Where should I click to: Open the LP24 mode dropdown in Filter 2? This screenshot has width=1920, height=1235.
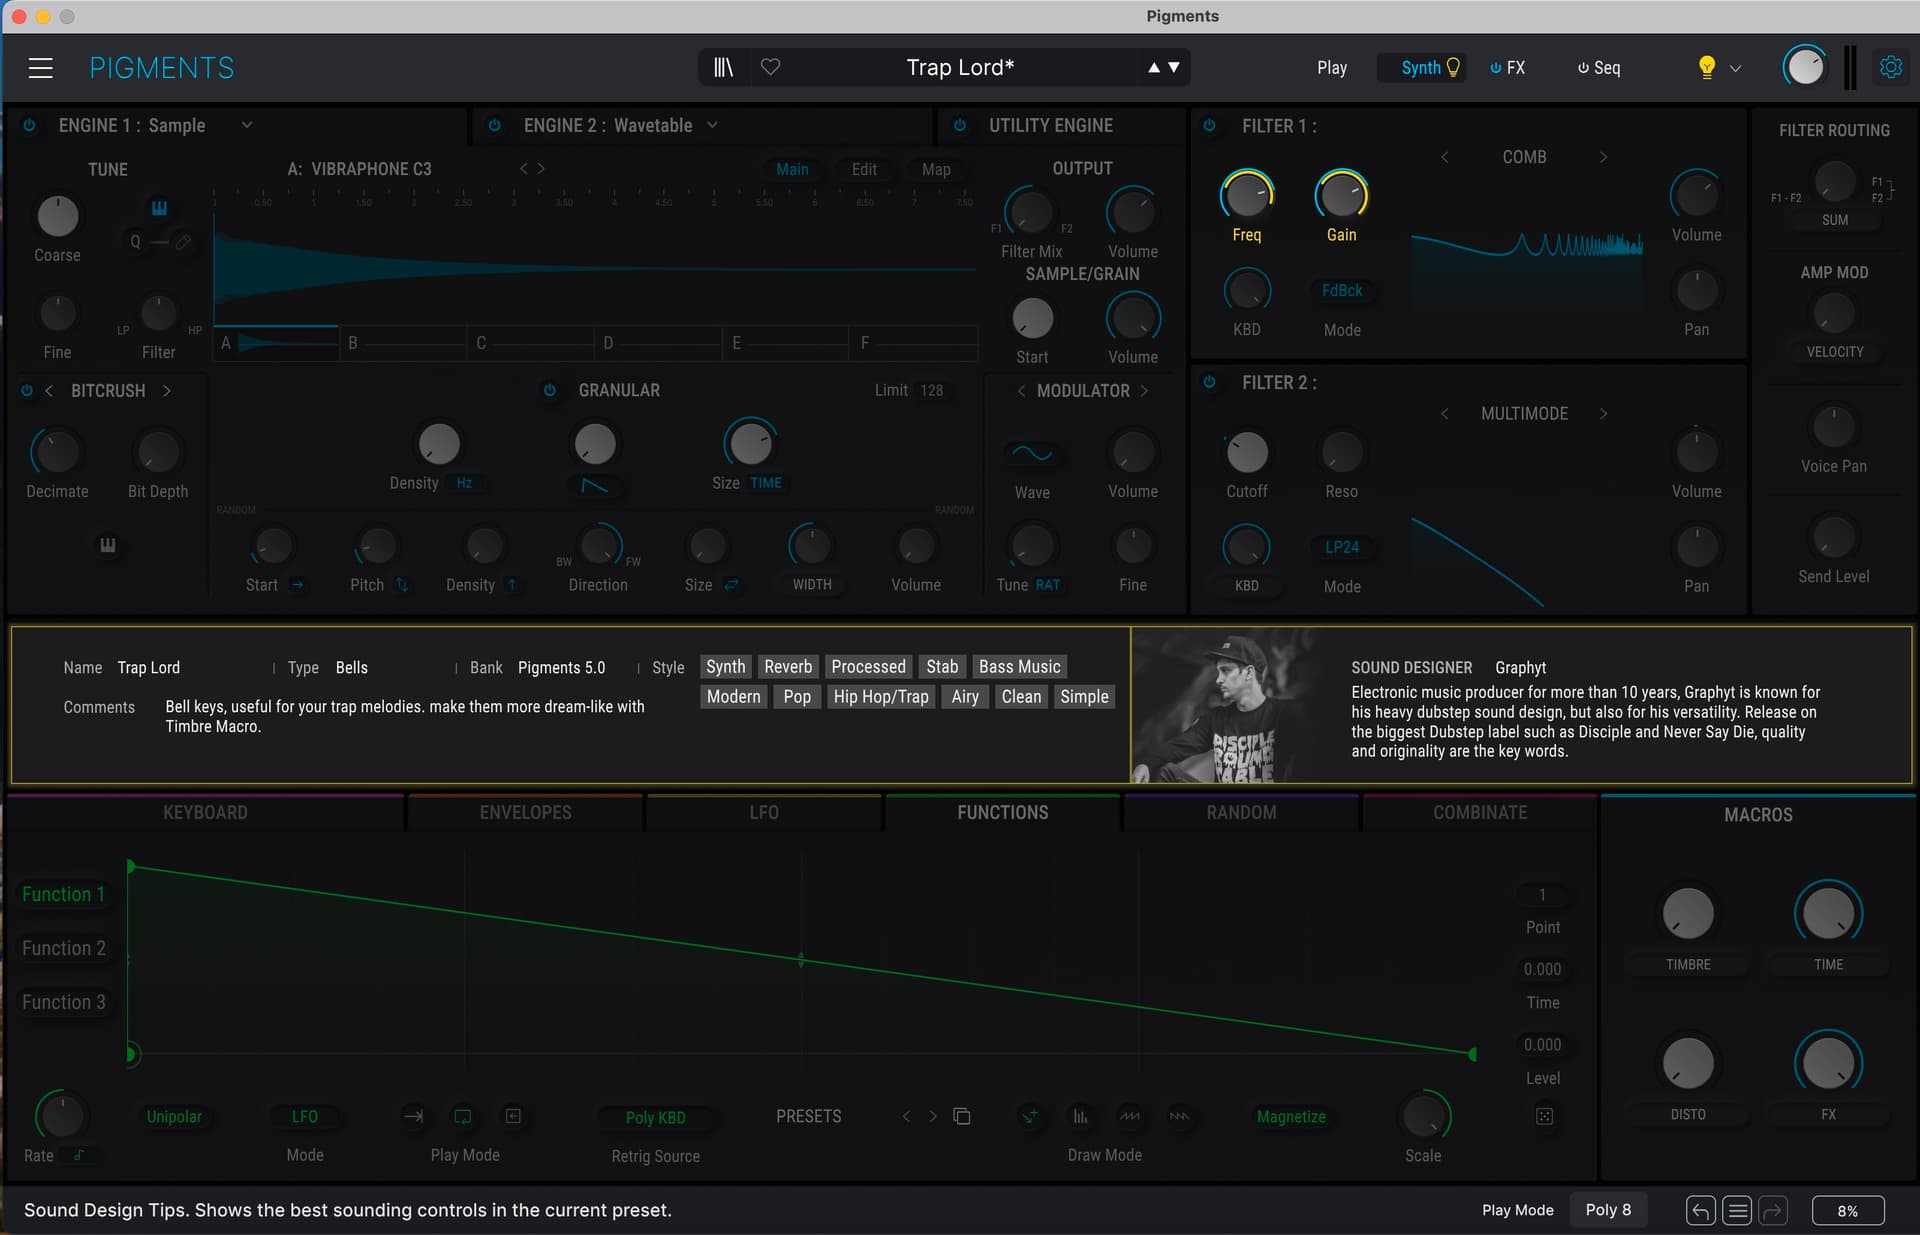1342,547
